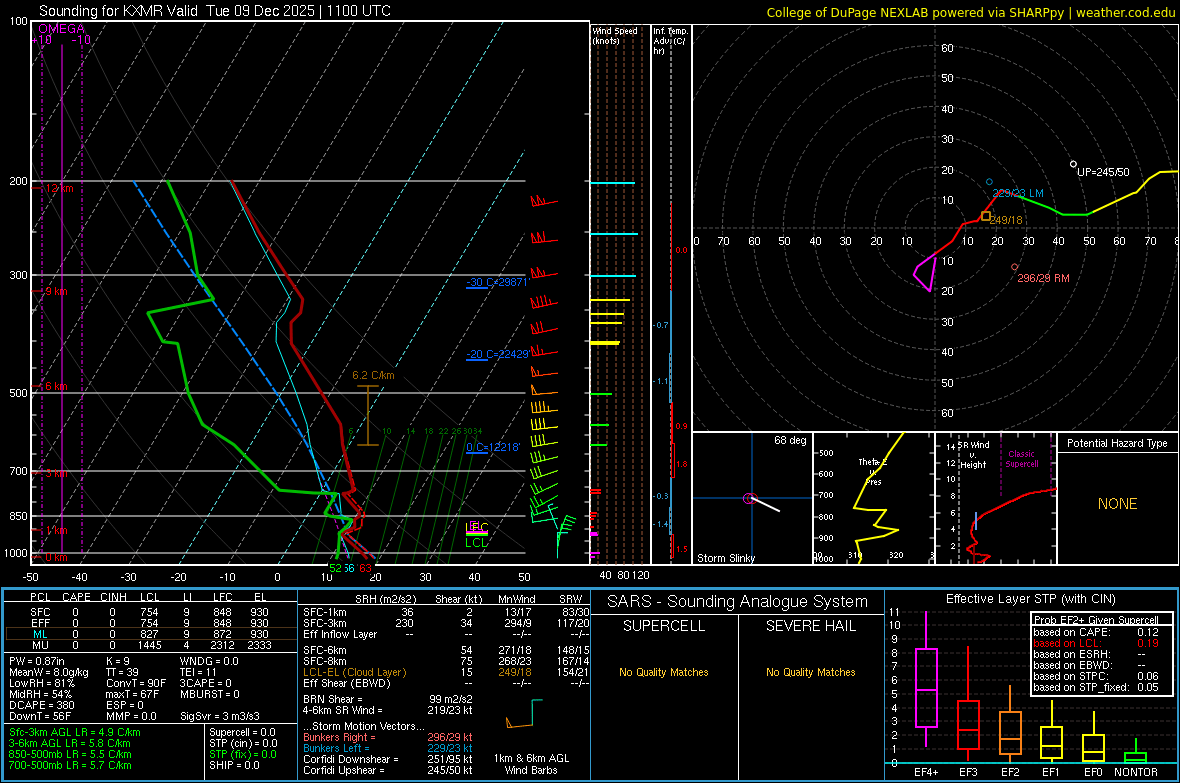Image resolution: width=1180 pixels, height=783 pixels.
Task: Select the highlighted ML parcel row
Action: [x=150, y=634]
